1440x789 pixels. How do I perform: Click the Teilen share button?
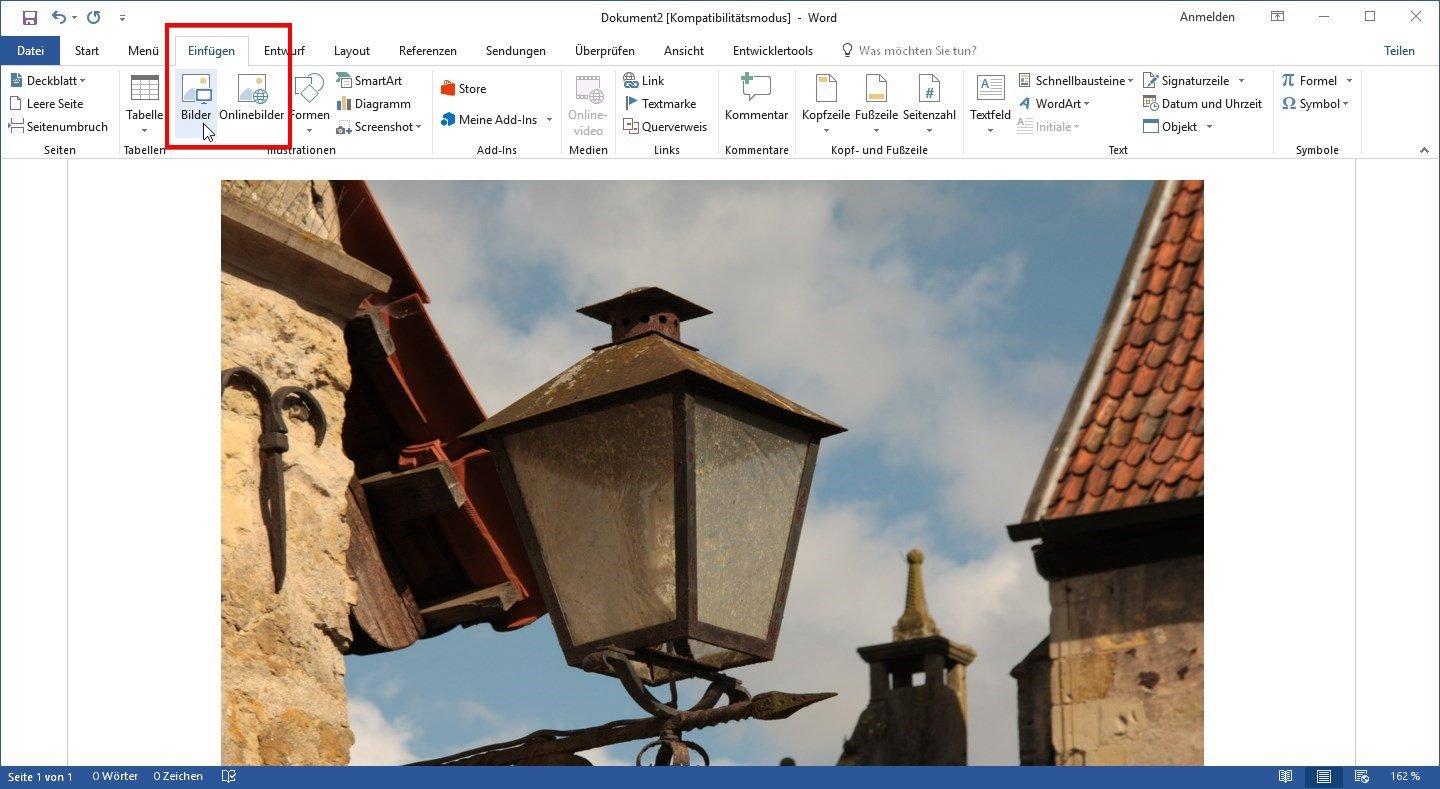point(1399,51)
